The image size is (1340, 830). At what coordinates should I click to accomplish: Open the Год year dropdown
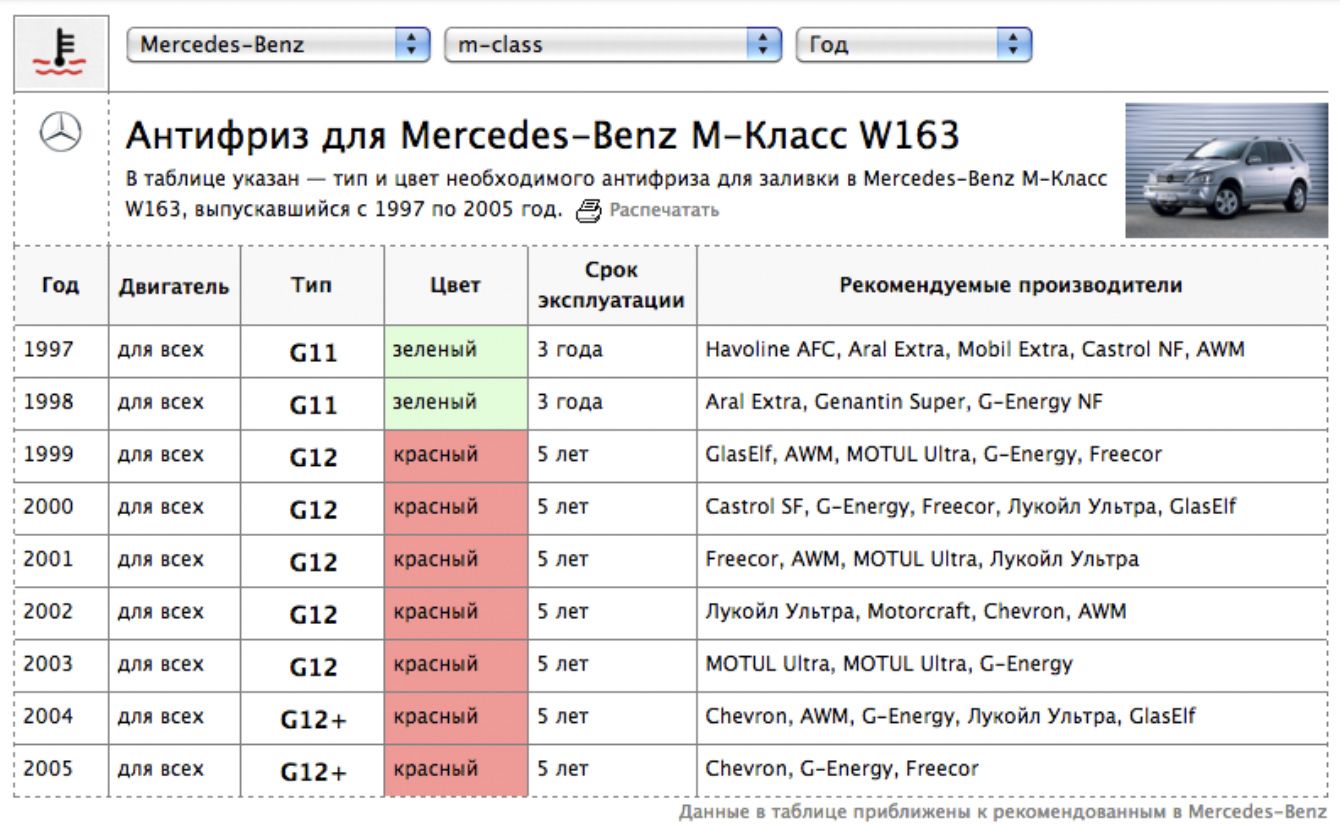[913, 45]
